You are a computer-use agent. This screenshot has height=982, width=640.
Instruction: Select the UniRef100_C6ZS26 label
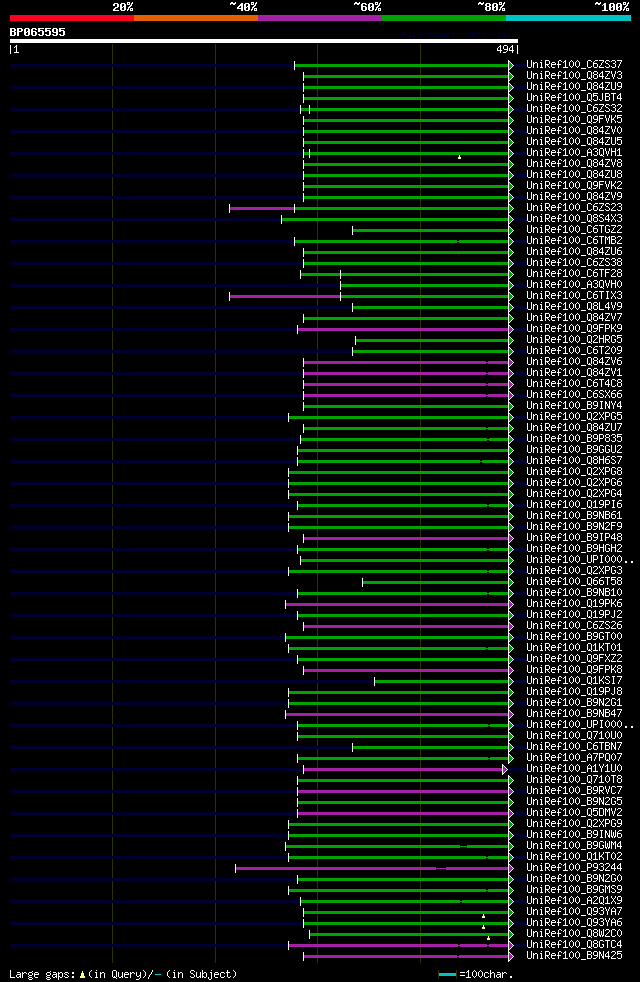point(574,626)
